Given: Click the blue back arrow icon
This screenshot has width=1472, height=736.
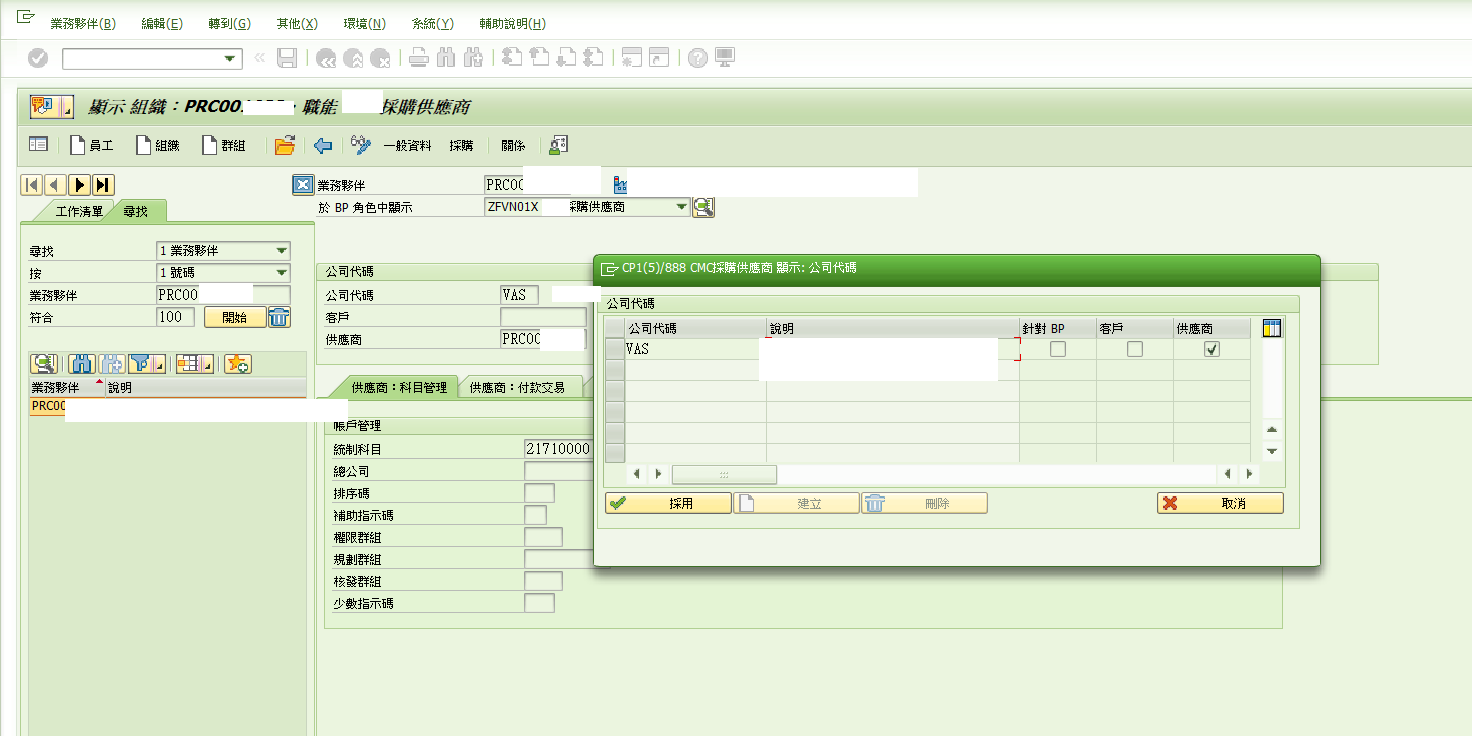Looking at the screenshot, I should tap(322, 146).
